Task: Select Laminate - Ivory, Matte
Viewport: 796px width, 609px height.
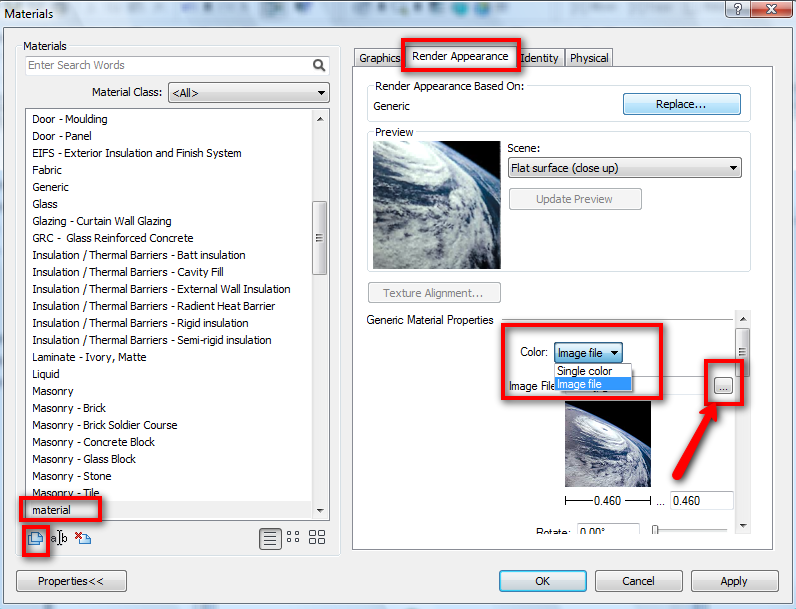Action: 89,357
